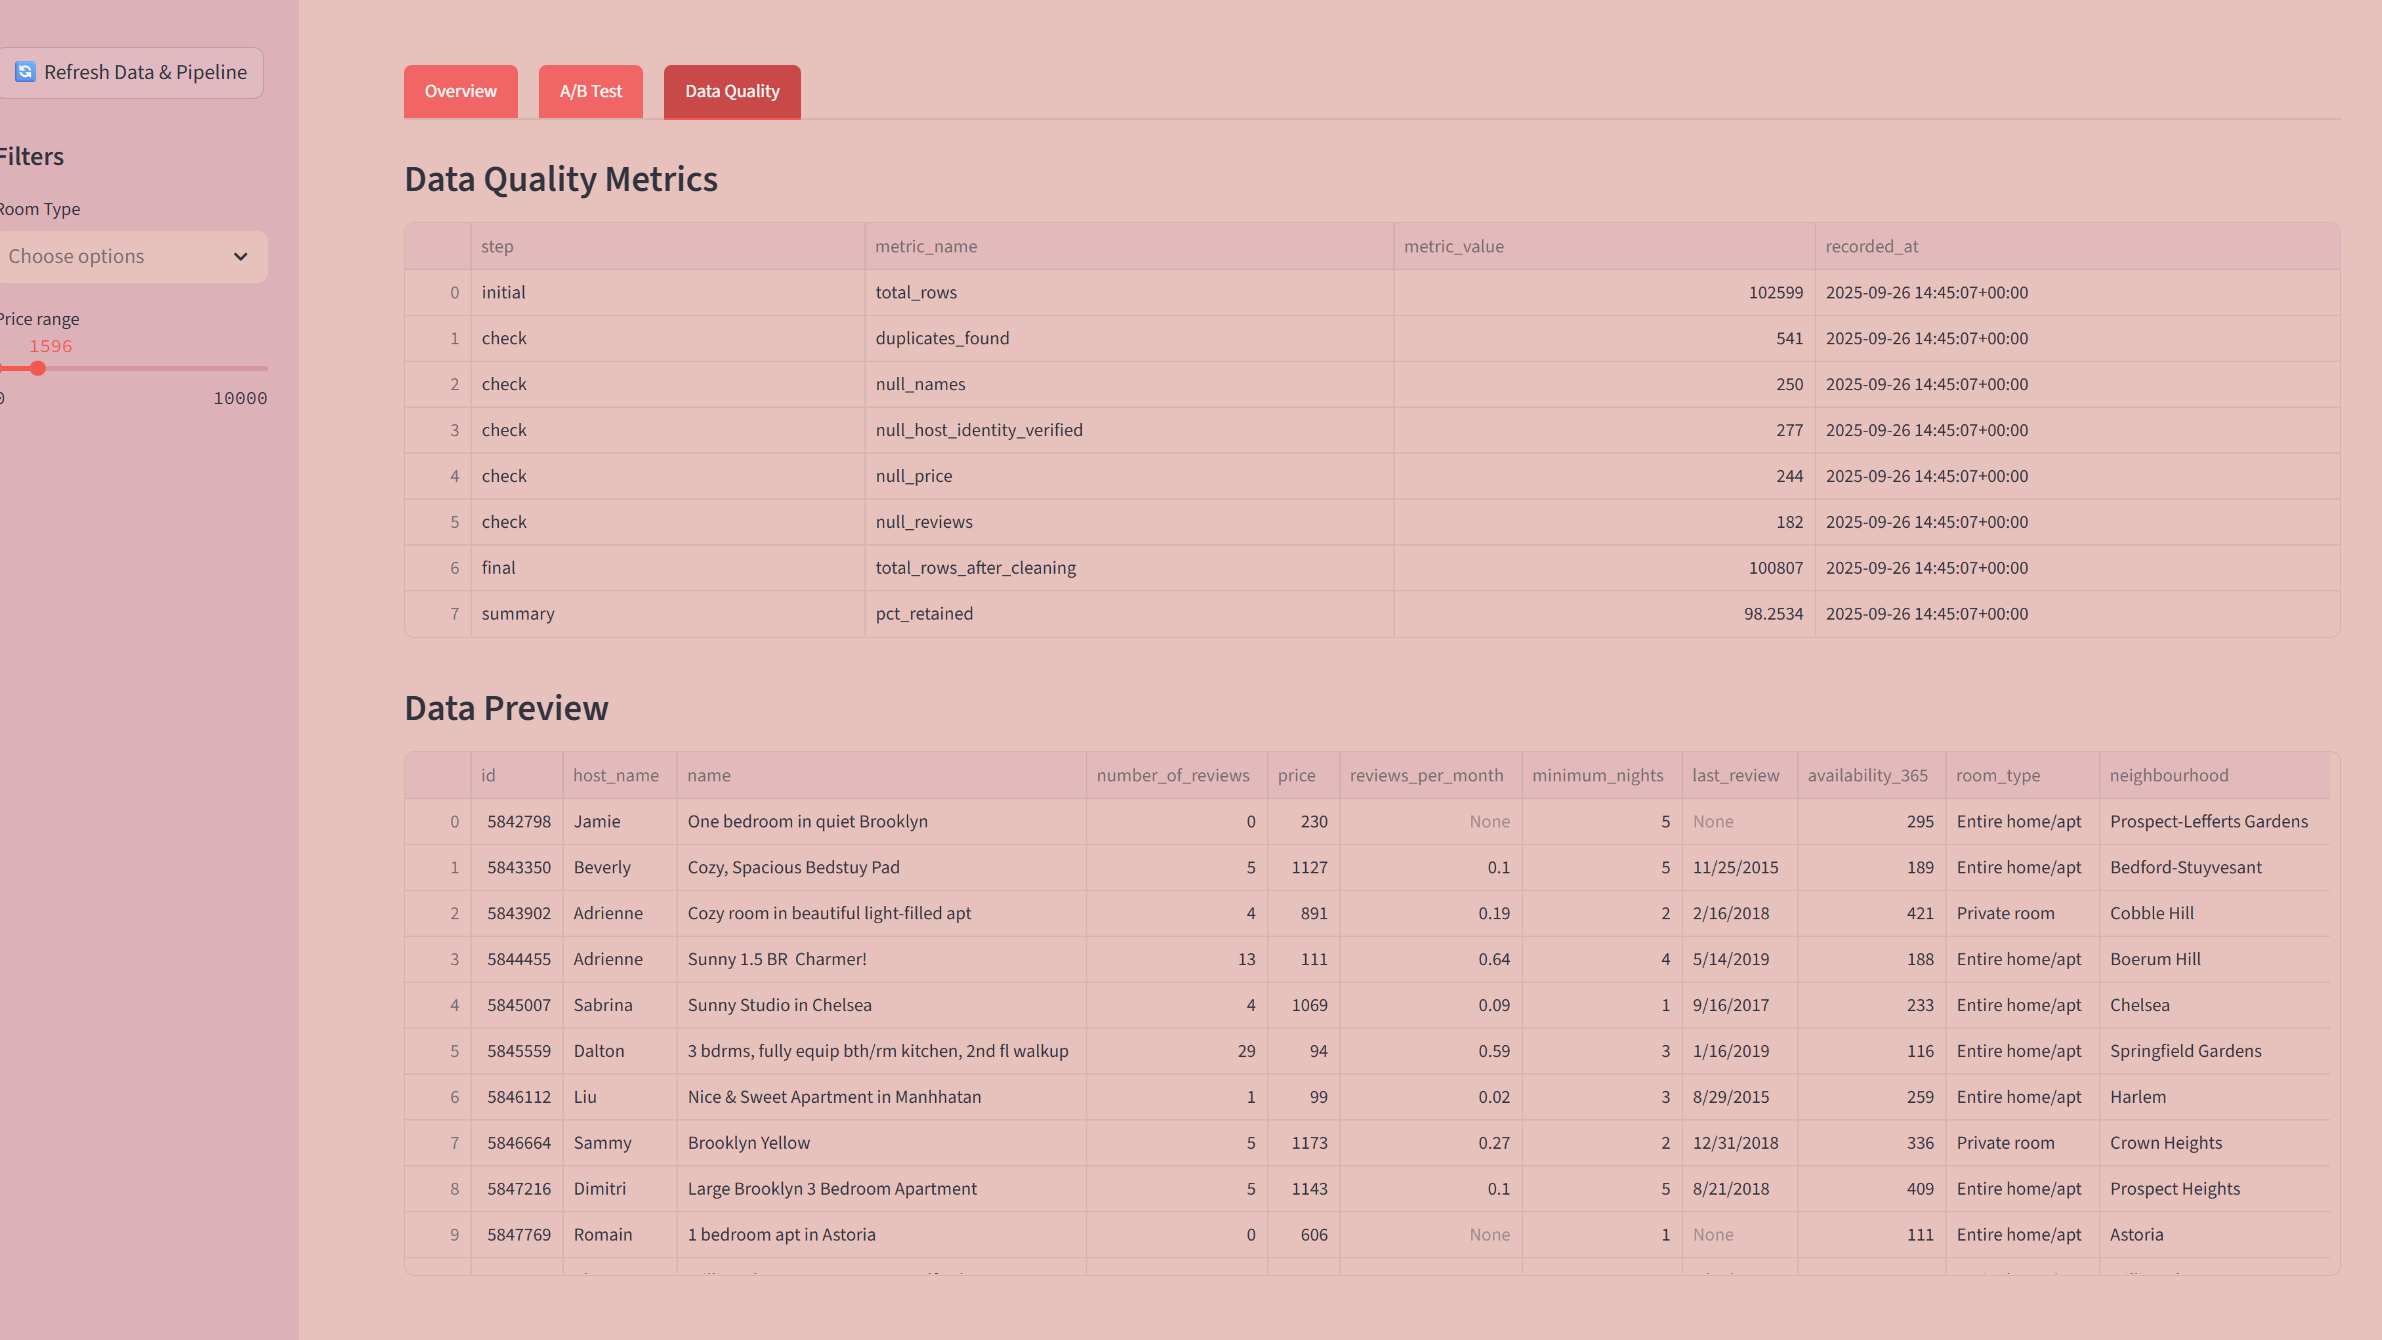Image resolution: width=2382 pixels, height=1340 pixels.
Task: Click the reviews_per_month column header
Action: coord(1430,775)
